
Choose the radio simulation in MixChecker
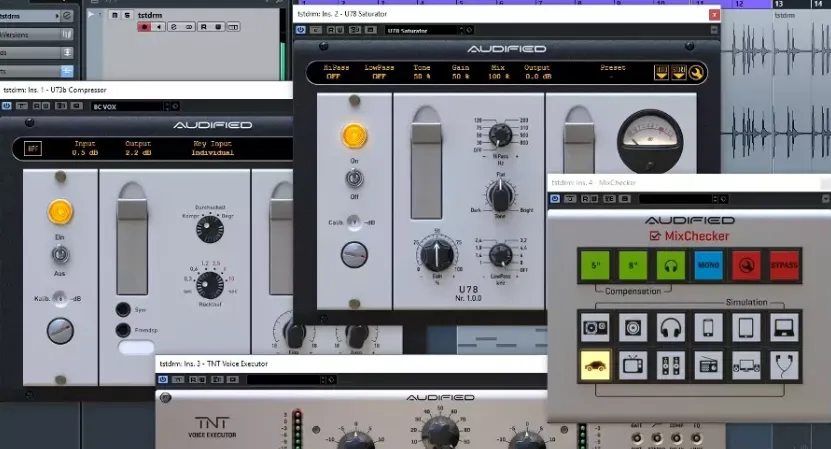click(x=708, y=365)
